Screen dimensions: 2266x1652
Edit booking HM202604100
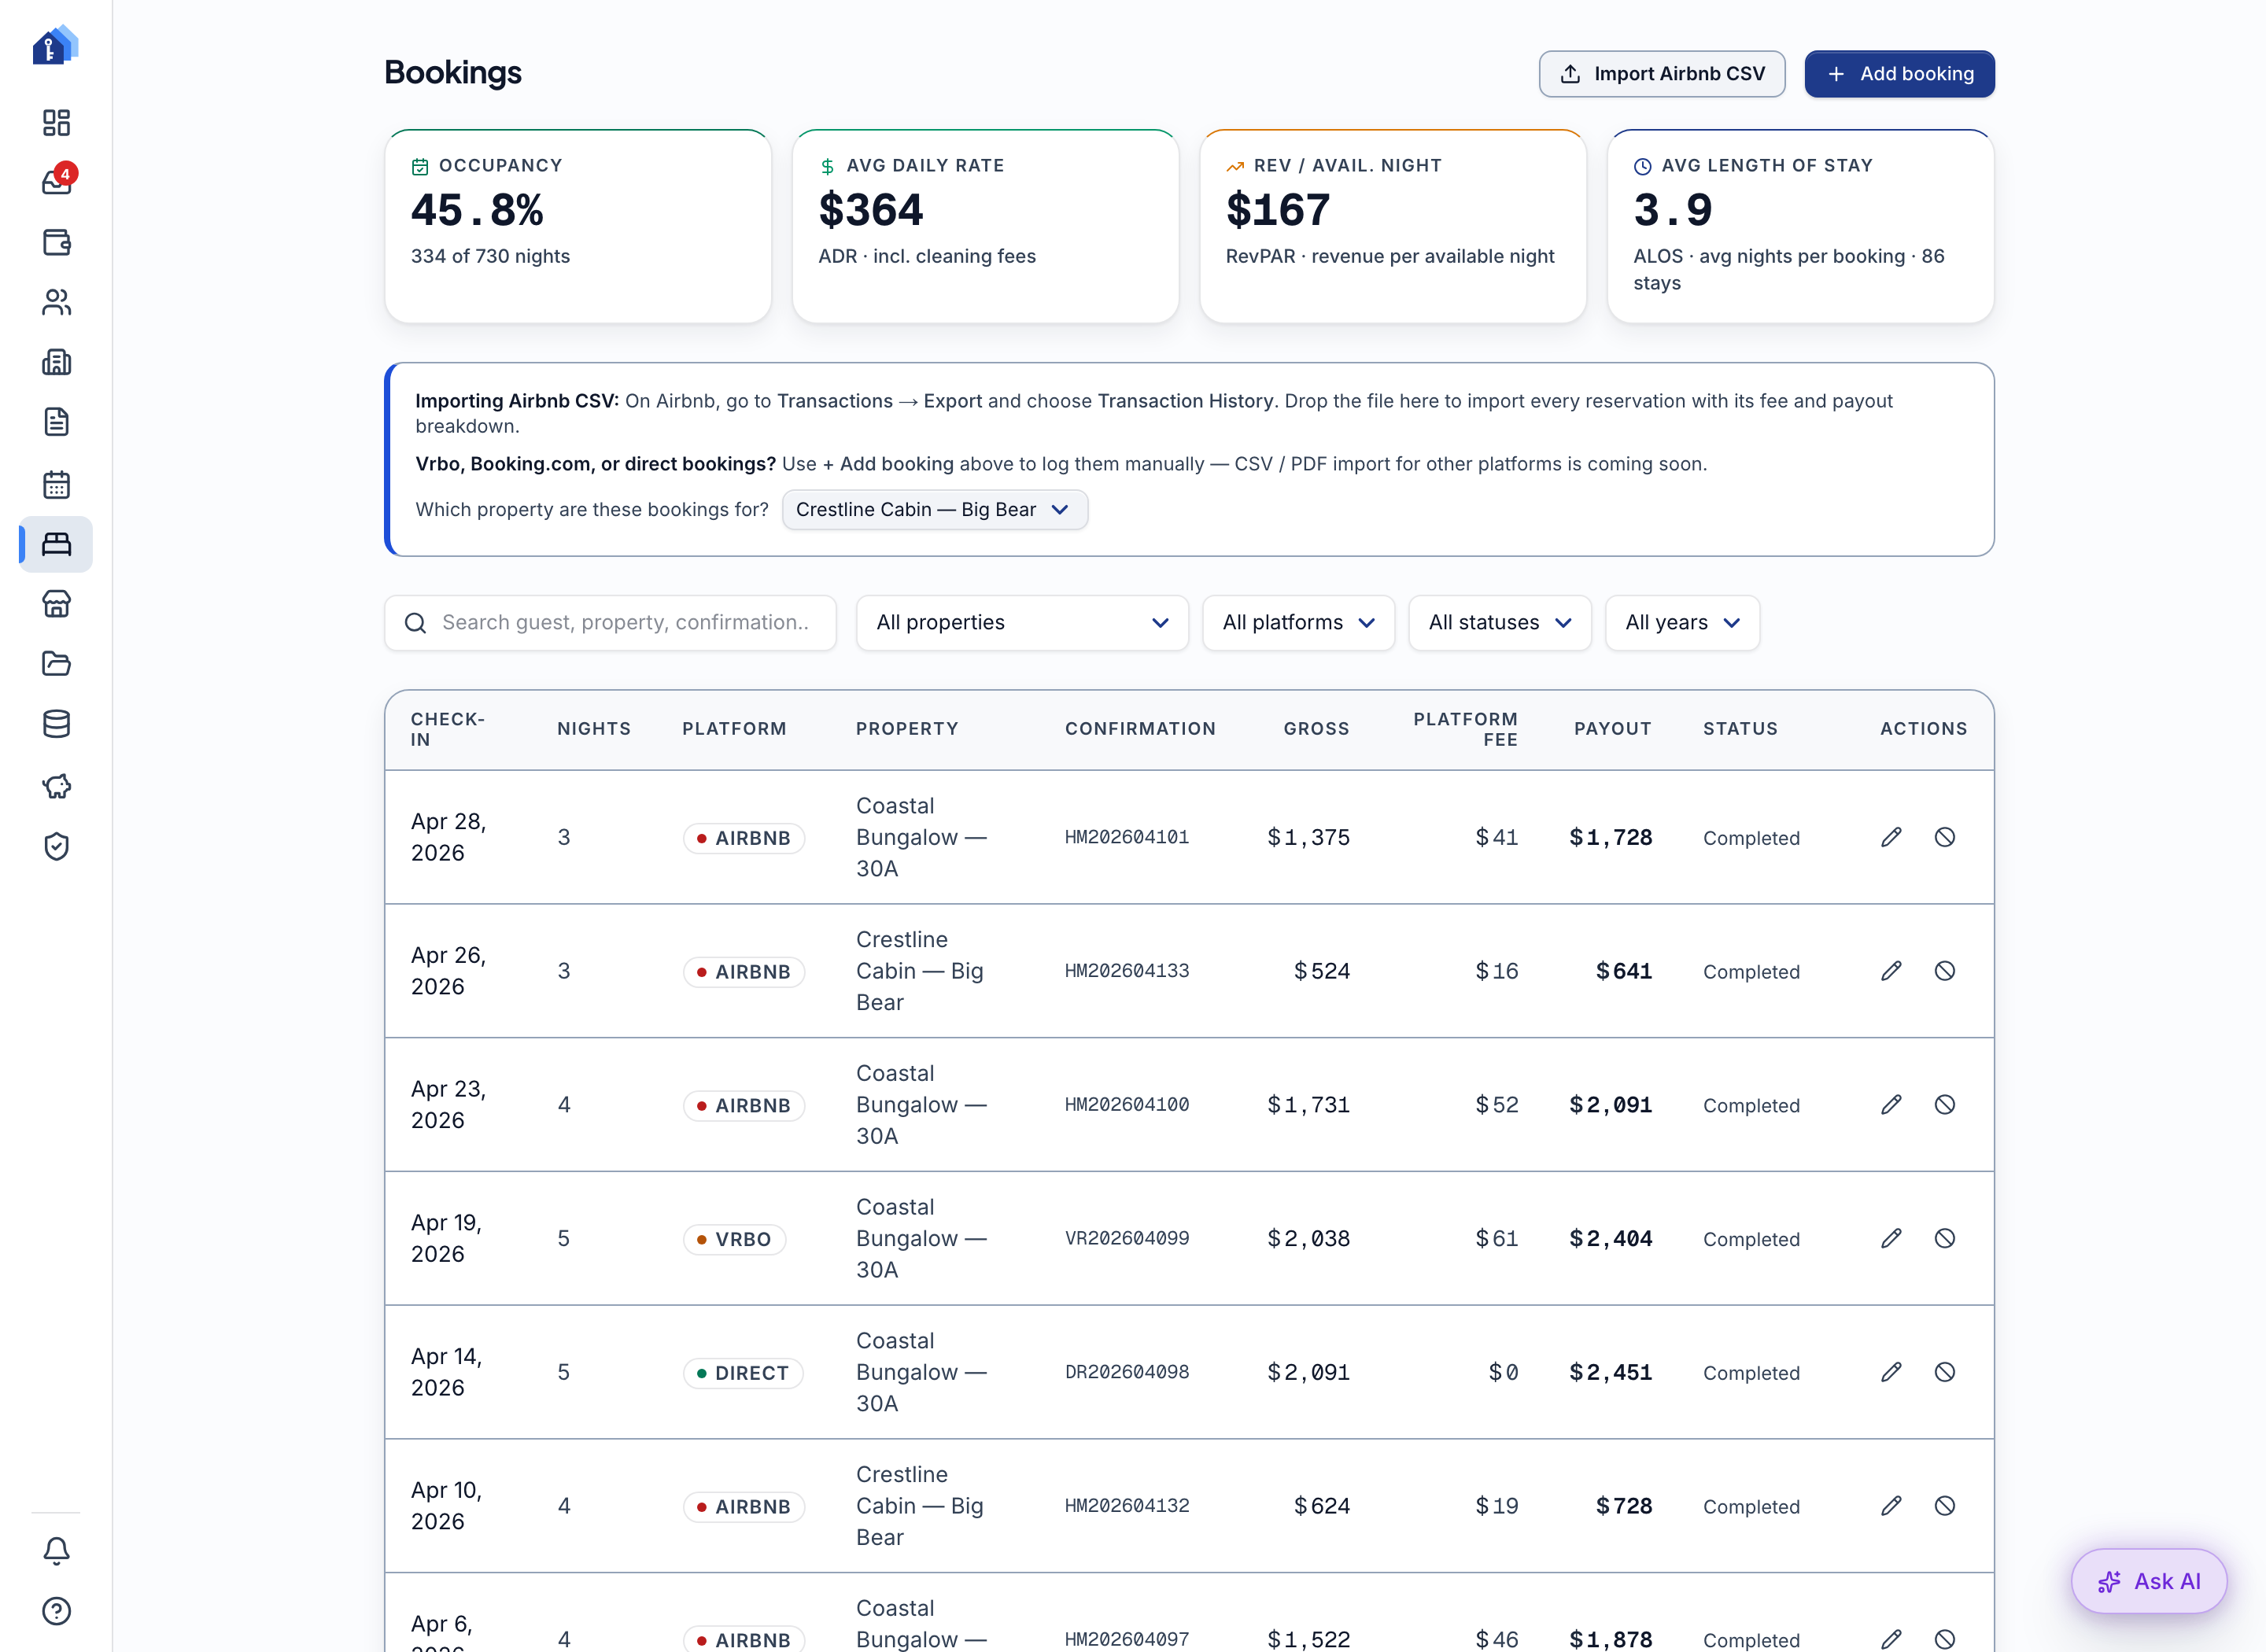[x=1891, y=1105]
